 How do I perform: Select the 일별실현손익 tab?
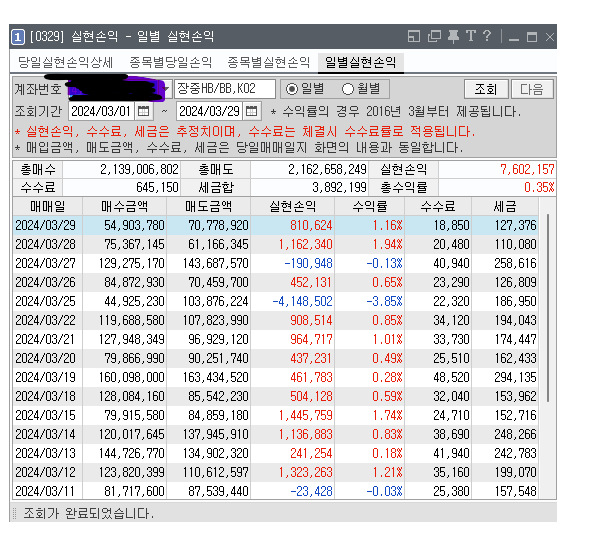361,62
